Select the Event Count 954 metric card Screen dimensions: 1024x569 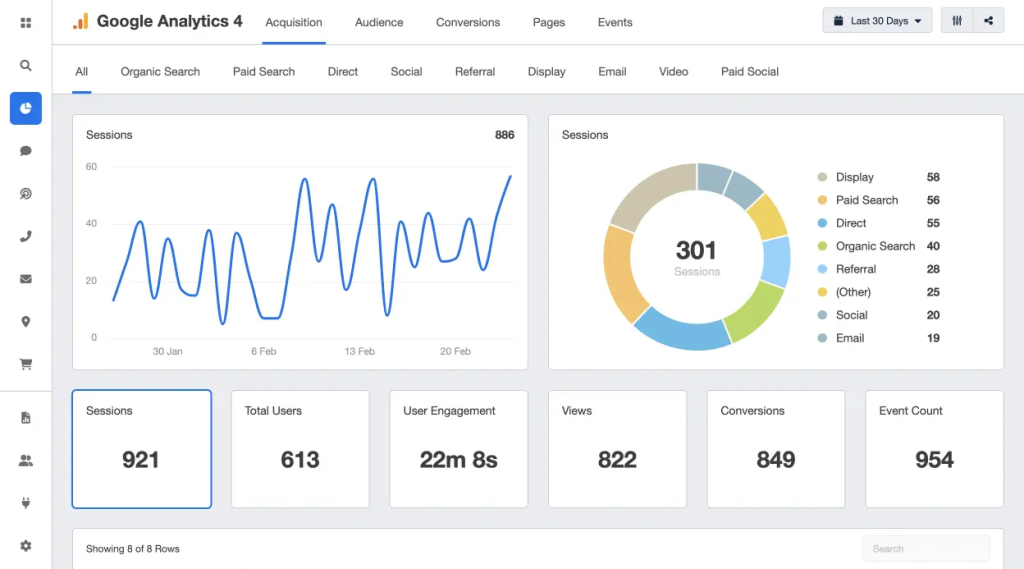(935, 449)
